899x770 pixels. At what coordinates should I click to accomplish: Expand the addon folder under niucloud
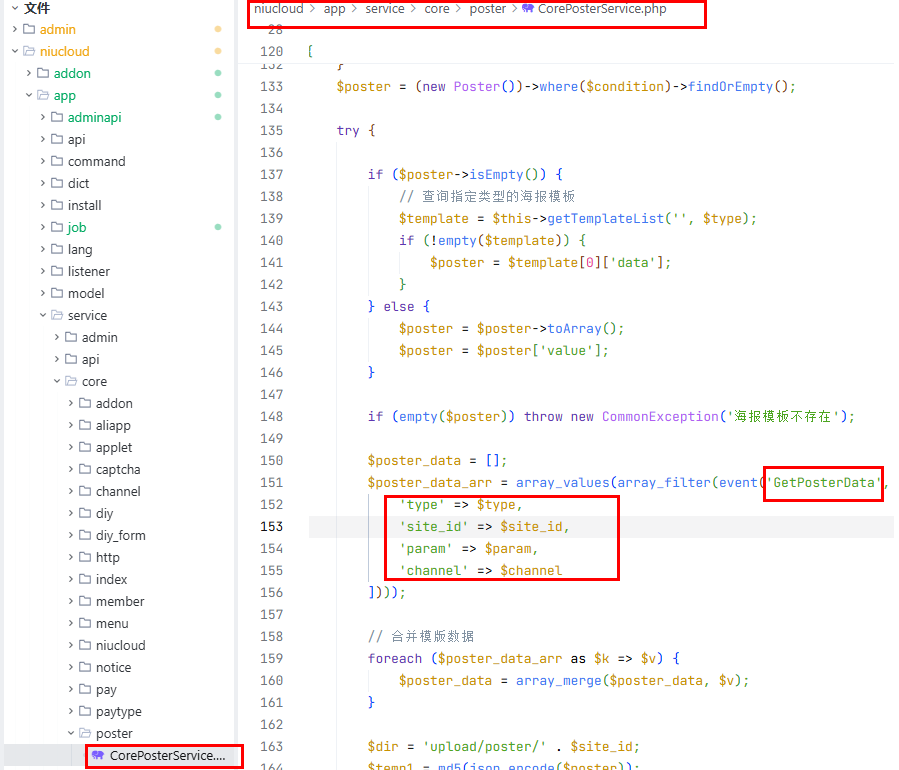point(28,73)
